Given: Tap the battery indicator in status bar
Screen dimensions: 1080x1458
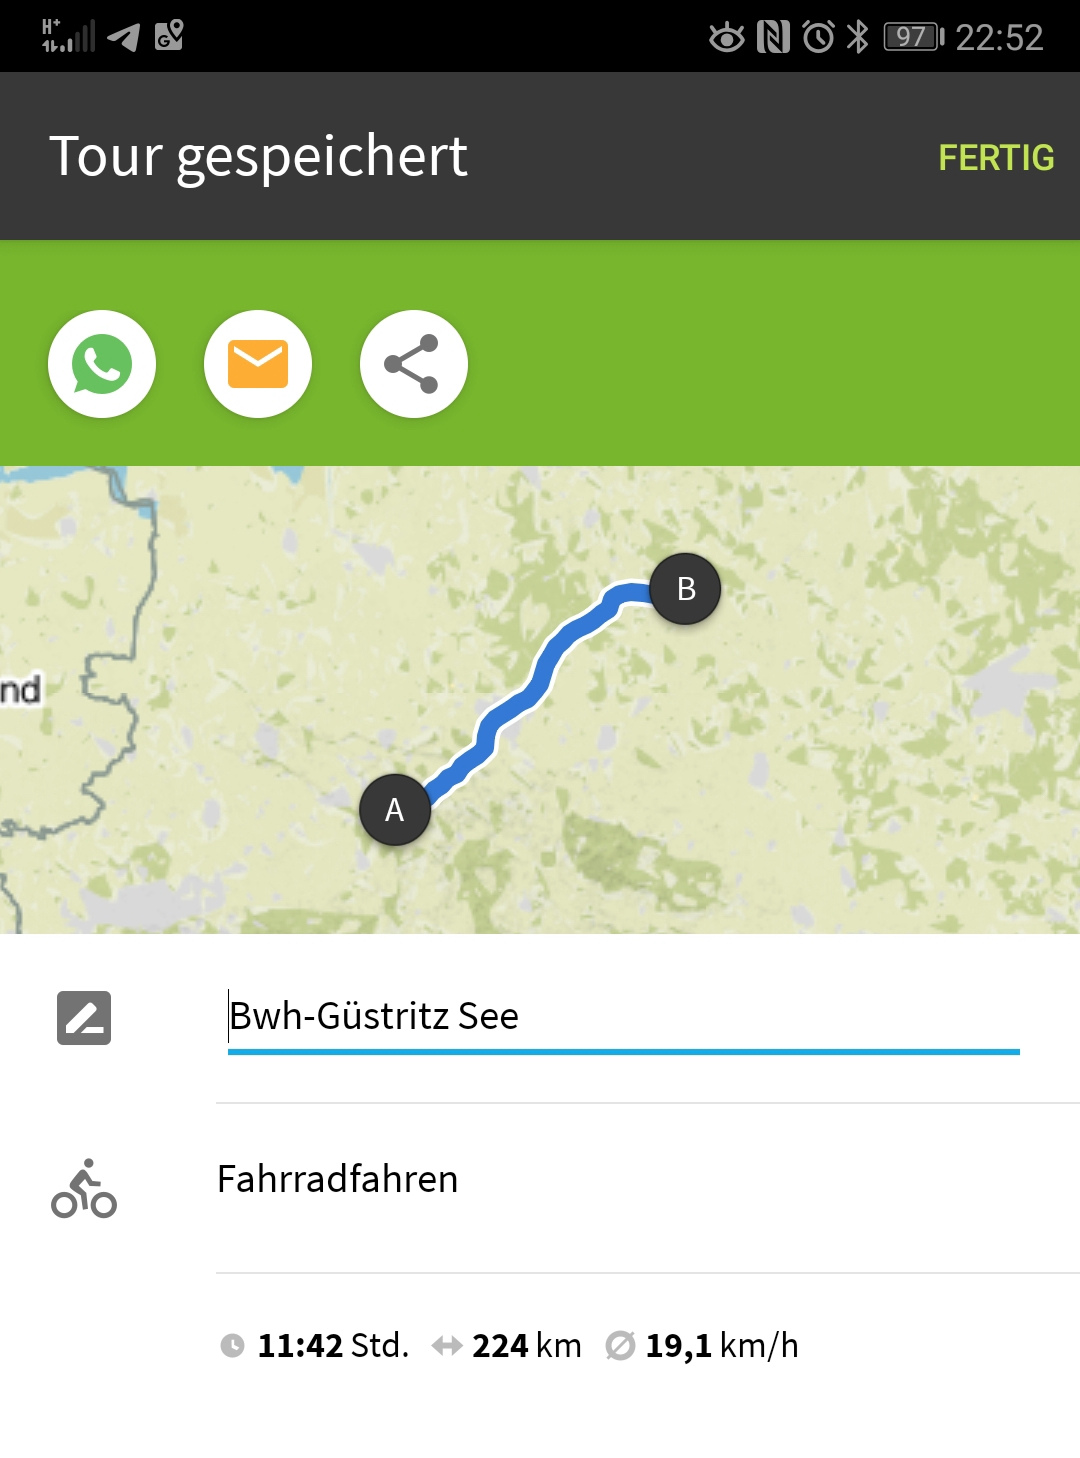Looking at the screenshot, I should [x=913, y=37].
